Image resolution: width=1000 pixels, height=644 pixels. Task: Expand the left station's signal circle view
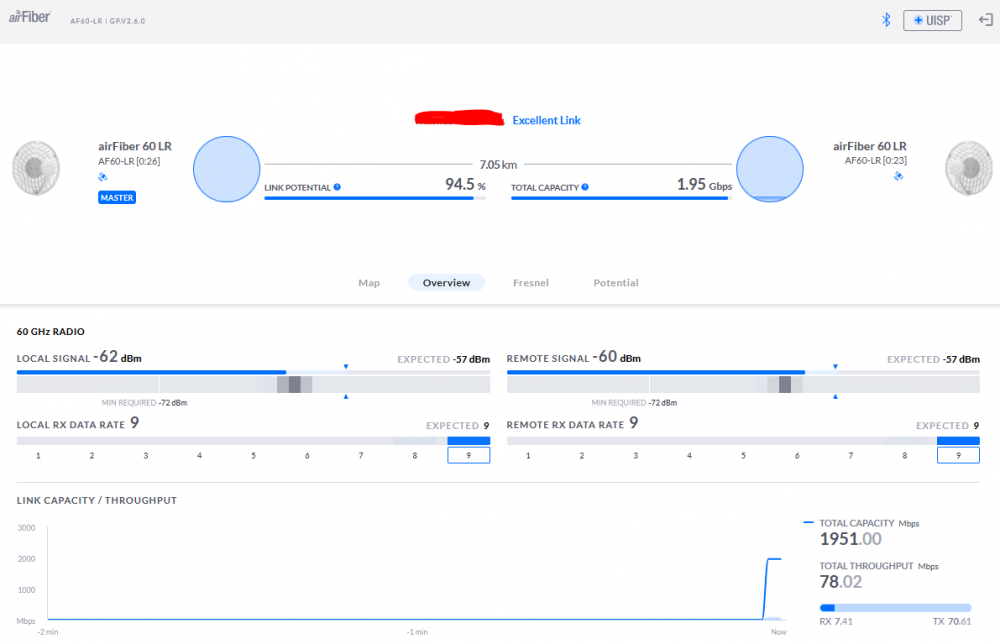[x=226, y=169]
